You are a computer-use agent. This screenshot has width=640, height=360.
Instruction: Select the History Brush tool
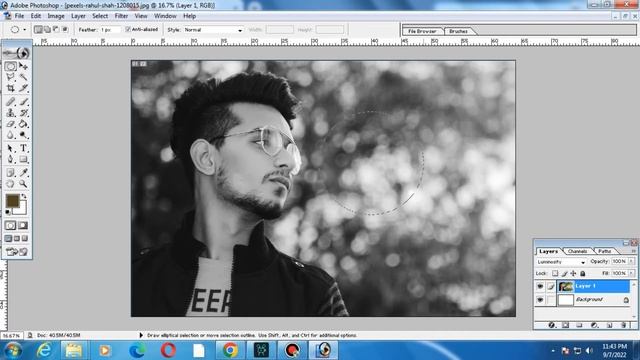point(23,113)
